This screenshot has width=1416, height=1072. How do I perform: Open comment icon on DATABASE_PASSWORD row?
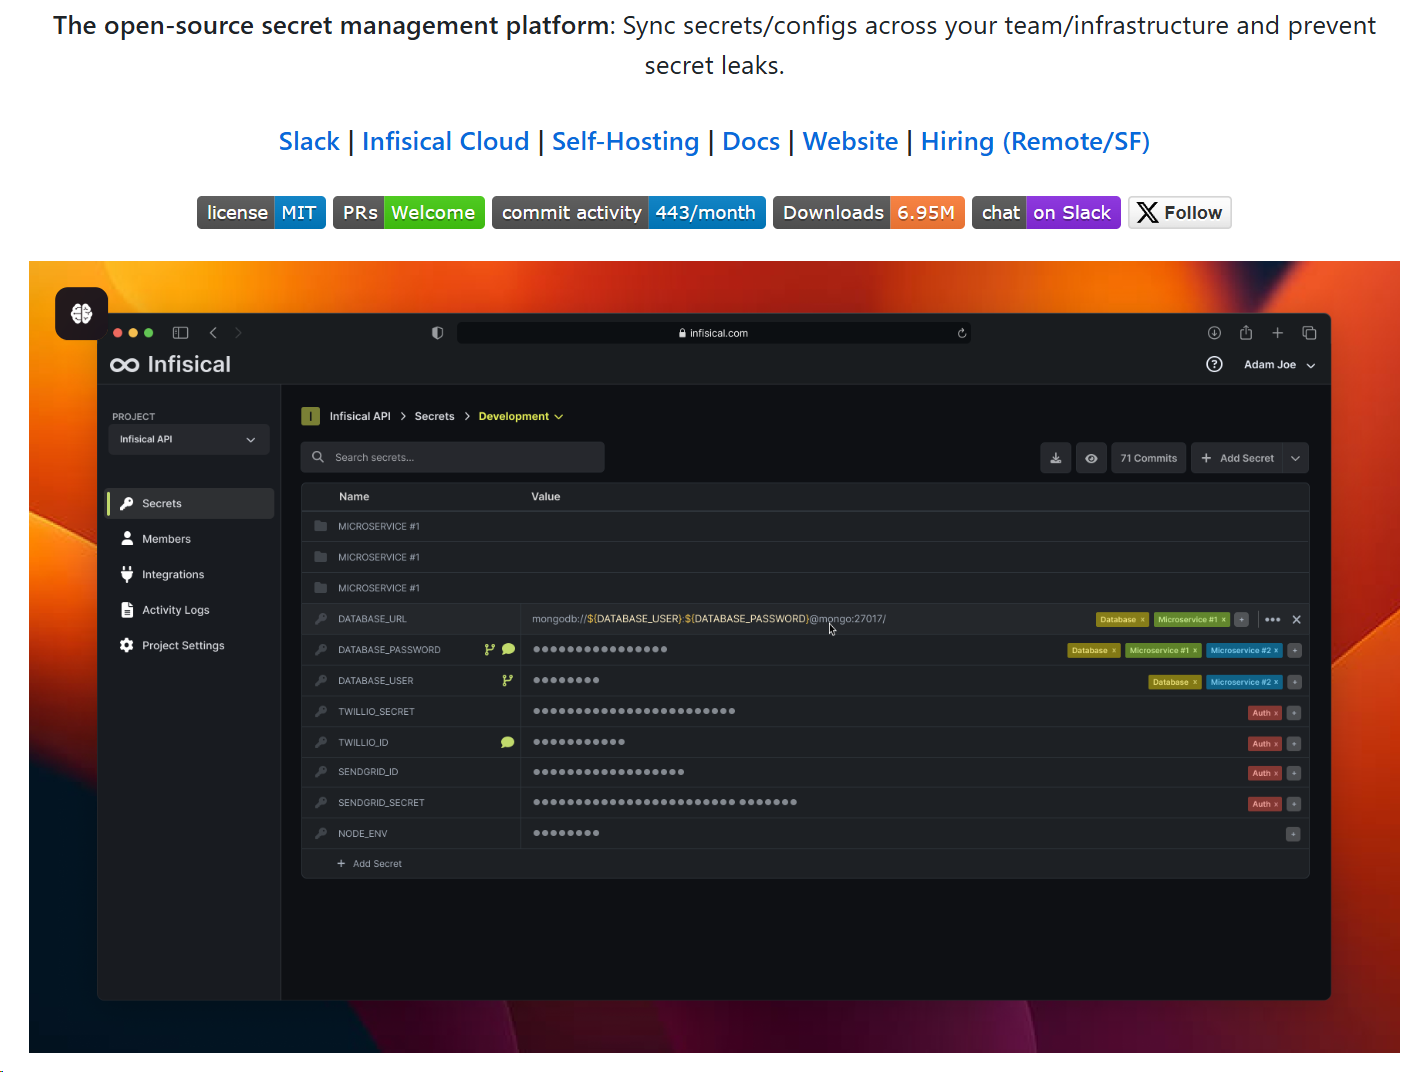tap(508, 649)
